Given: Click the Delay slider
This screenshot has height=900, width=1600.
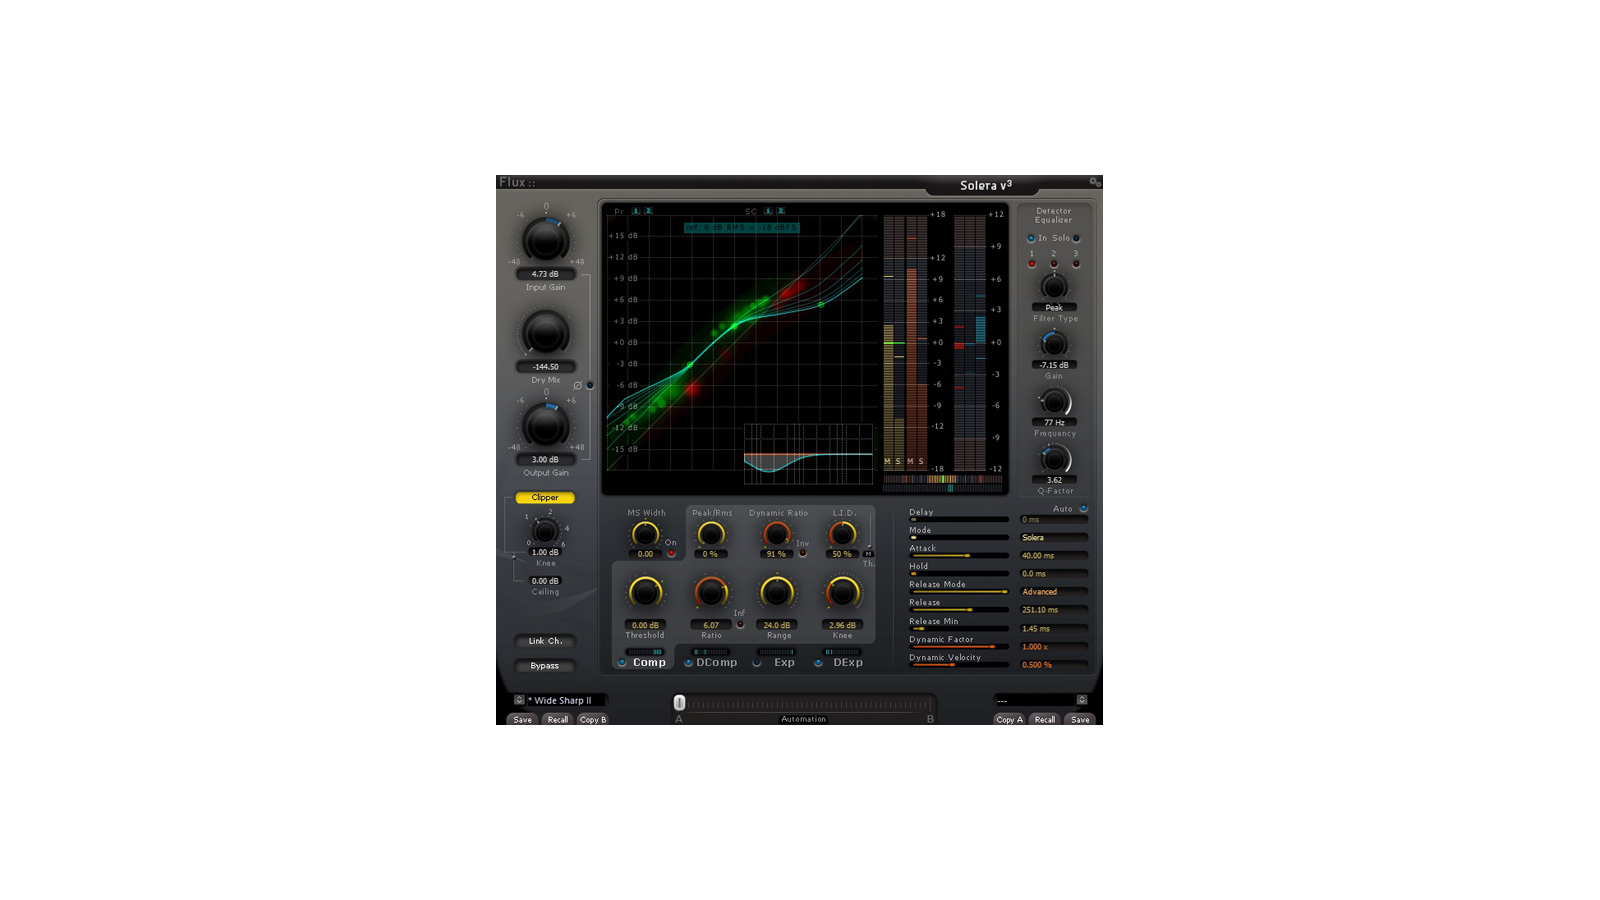Looking at the screenshot, I should click(959, 520).
